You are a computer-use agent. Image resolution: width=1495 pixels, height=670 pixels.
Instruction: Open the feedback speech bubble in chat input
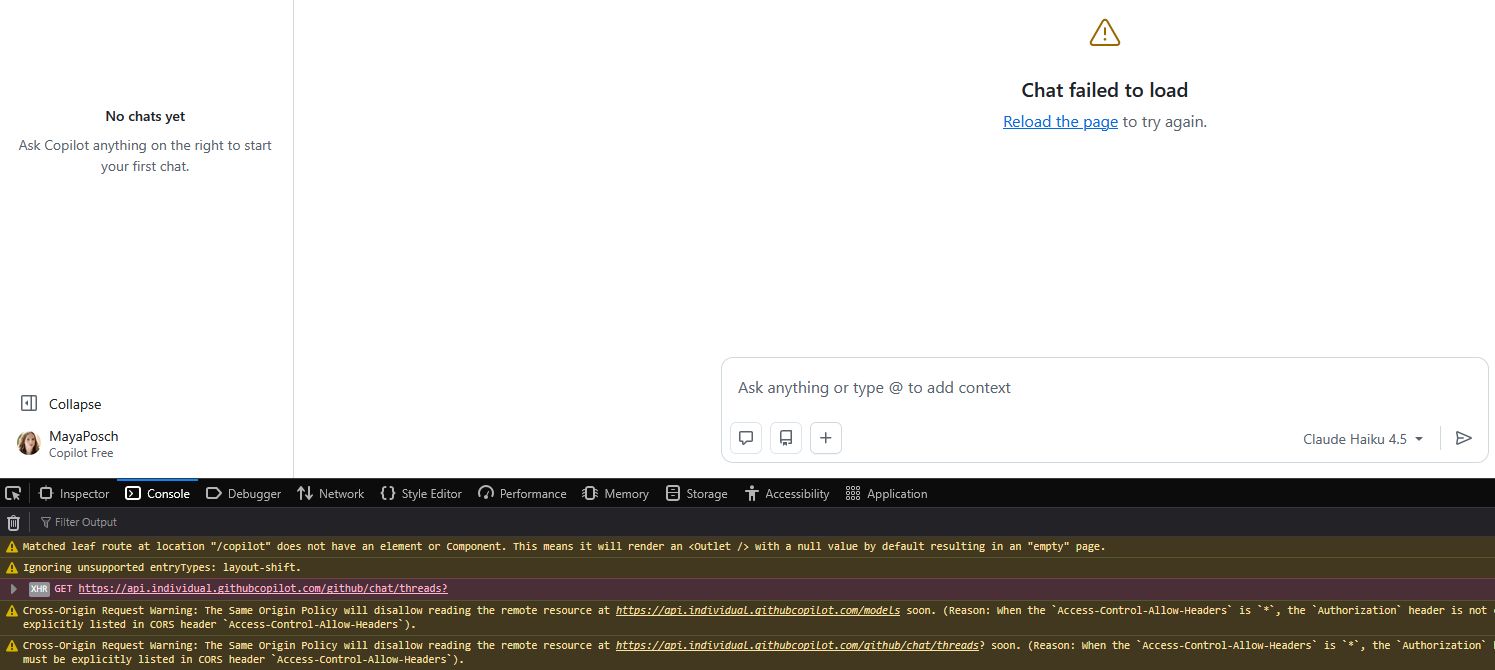click(745, 438)
